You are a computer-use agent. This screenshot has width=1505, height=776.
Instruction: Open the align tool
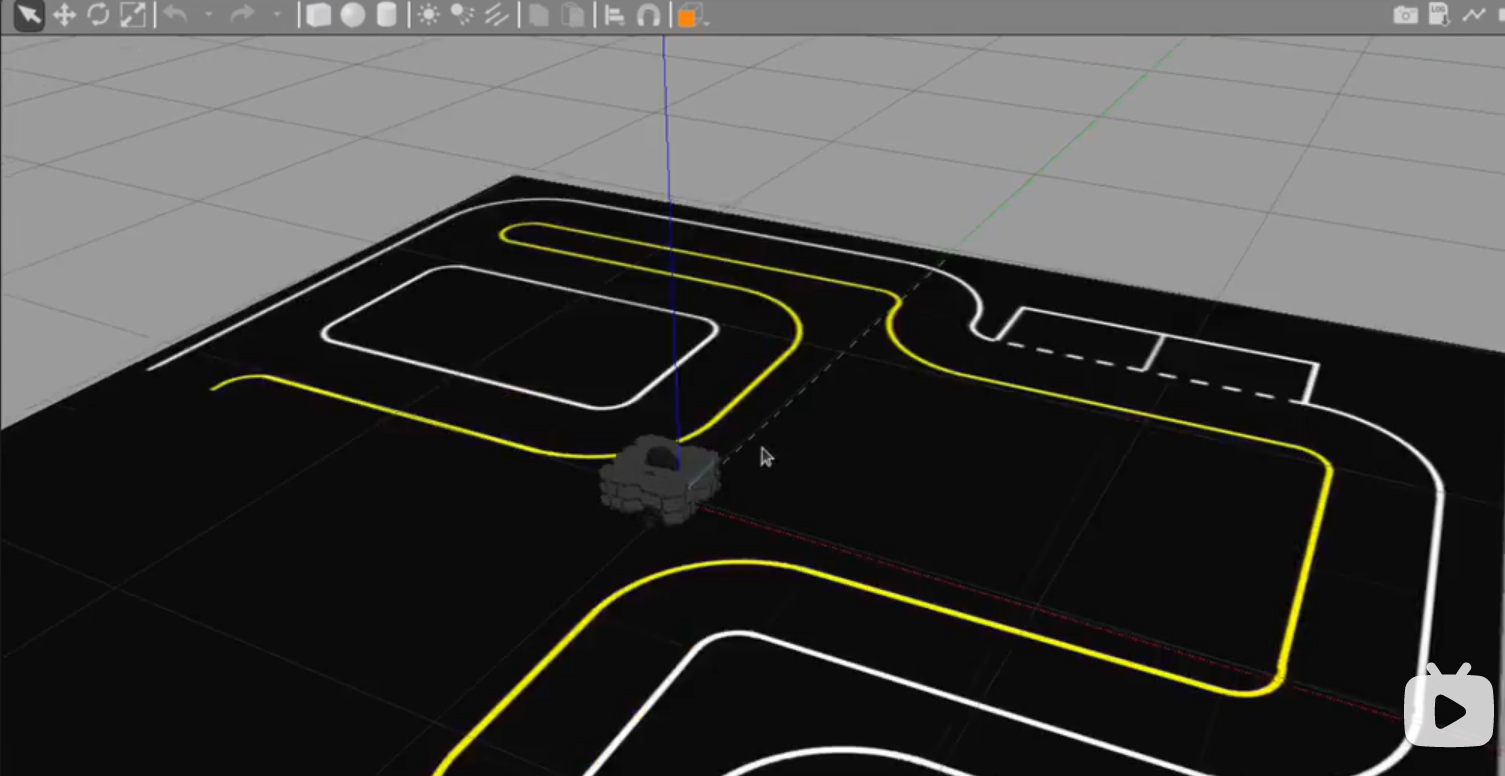click(615, 15)
